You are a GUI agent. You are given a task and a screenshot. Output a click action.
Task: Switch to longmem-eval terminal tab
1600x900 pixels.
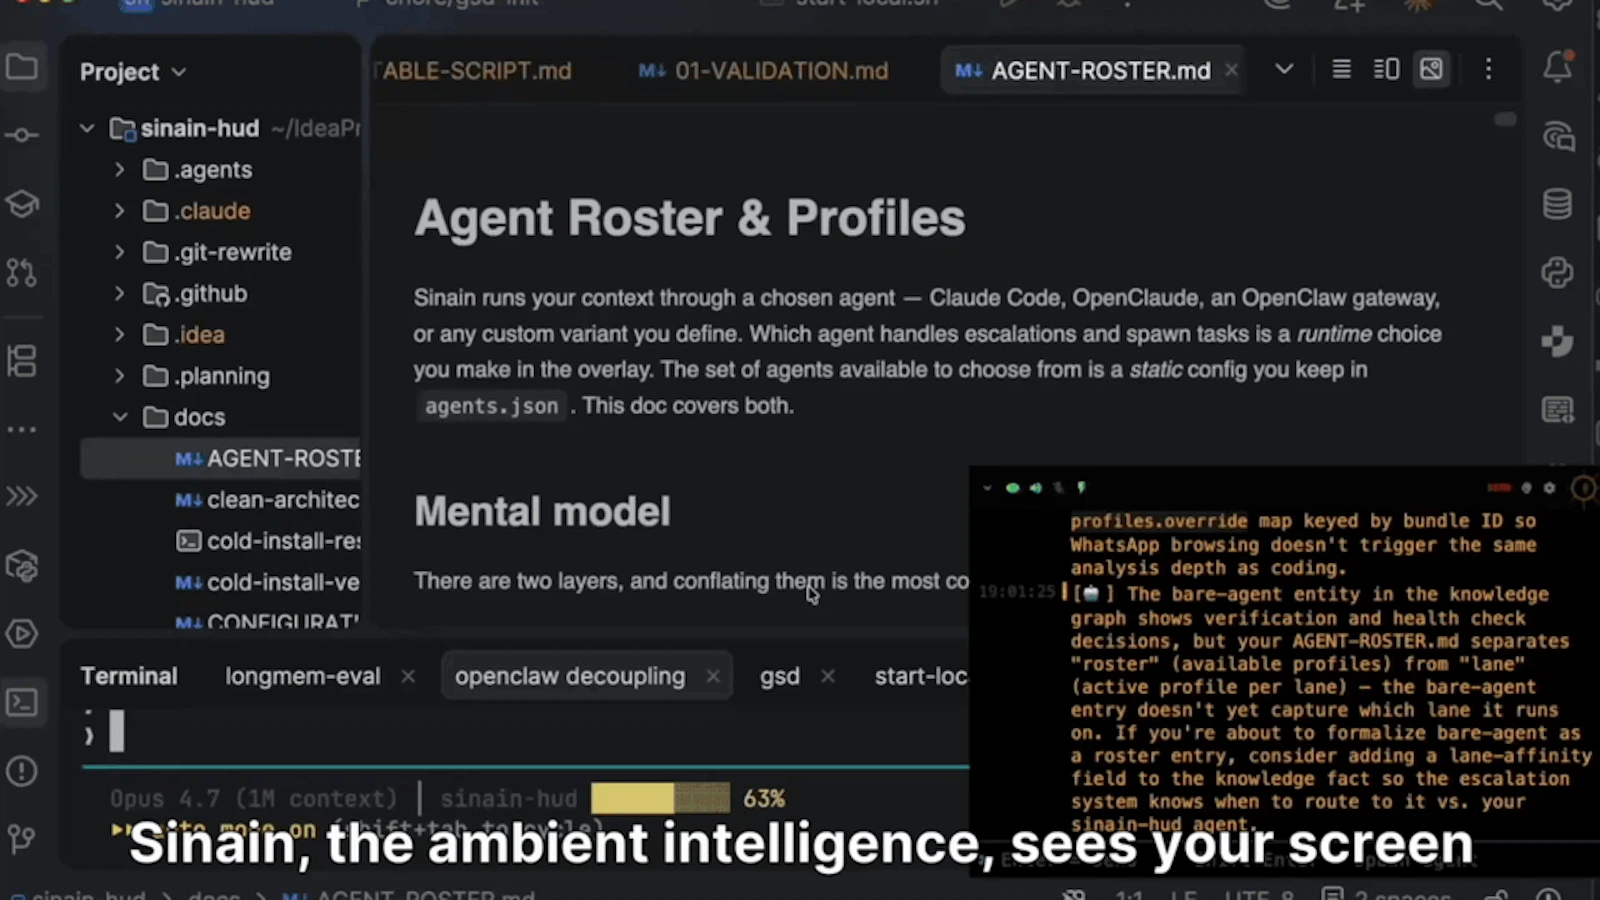[x=303, y=676]
